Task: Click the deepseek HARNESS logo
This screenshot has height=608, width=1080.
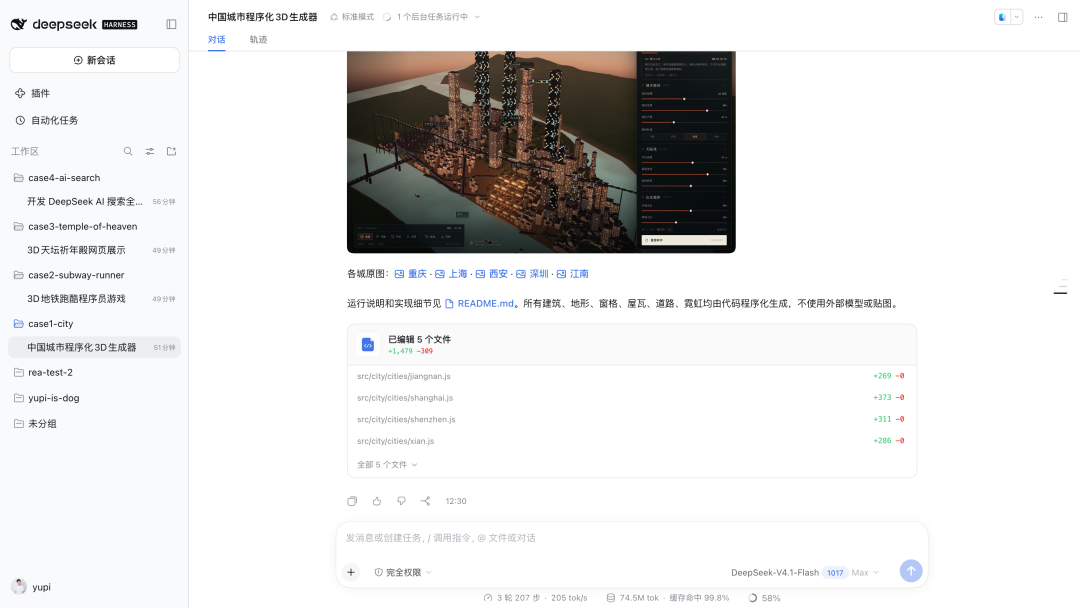Action: [74, 24]
